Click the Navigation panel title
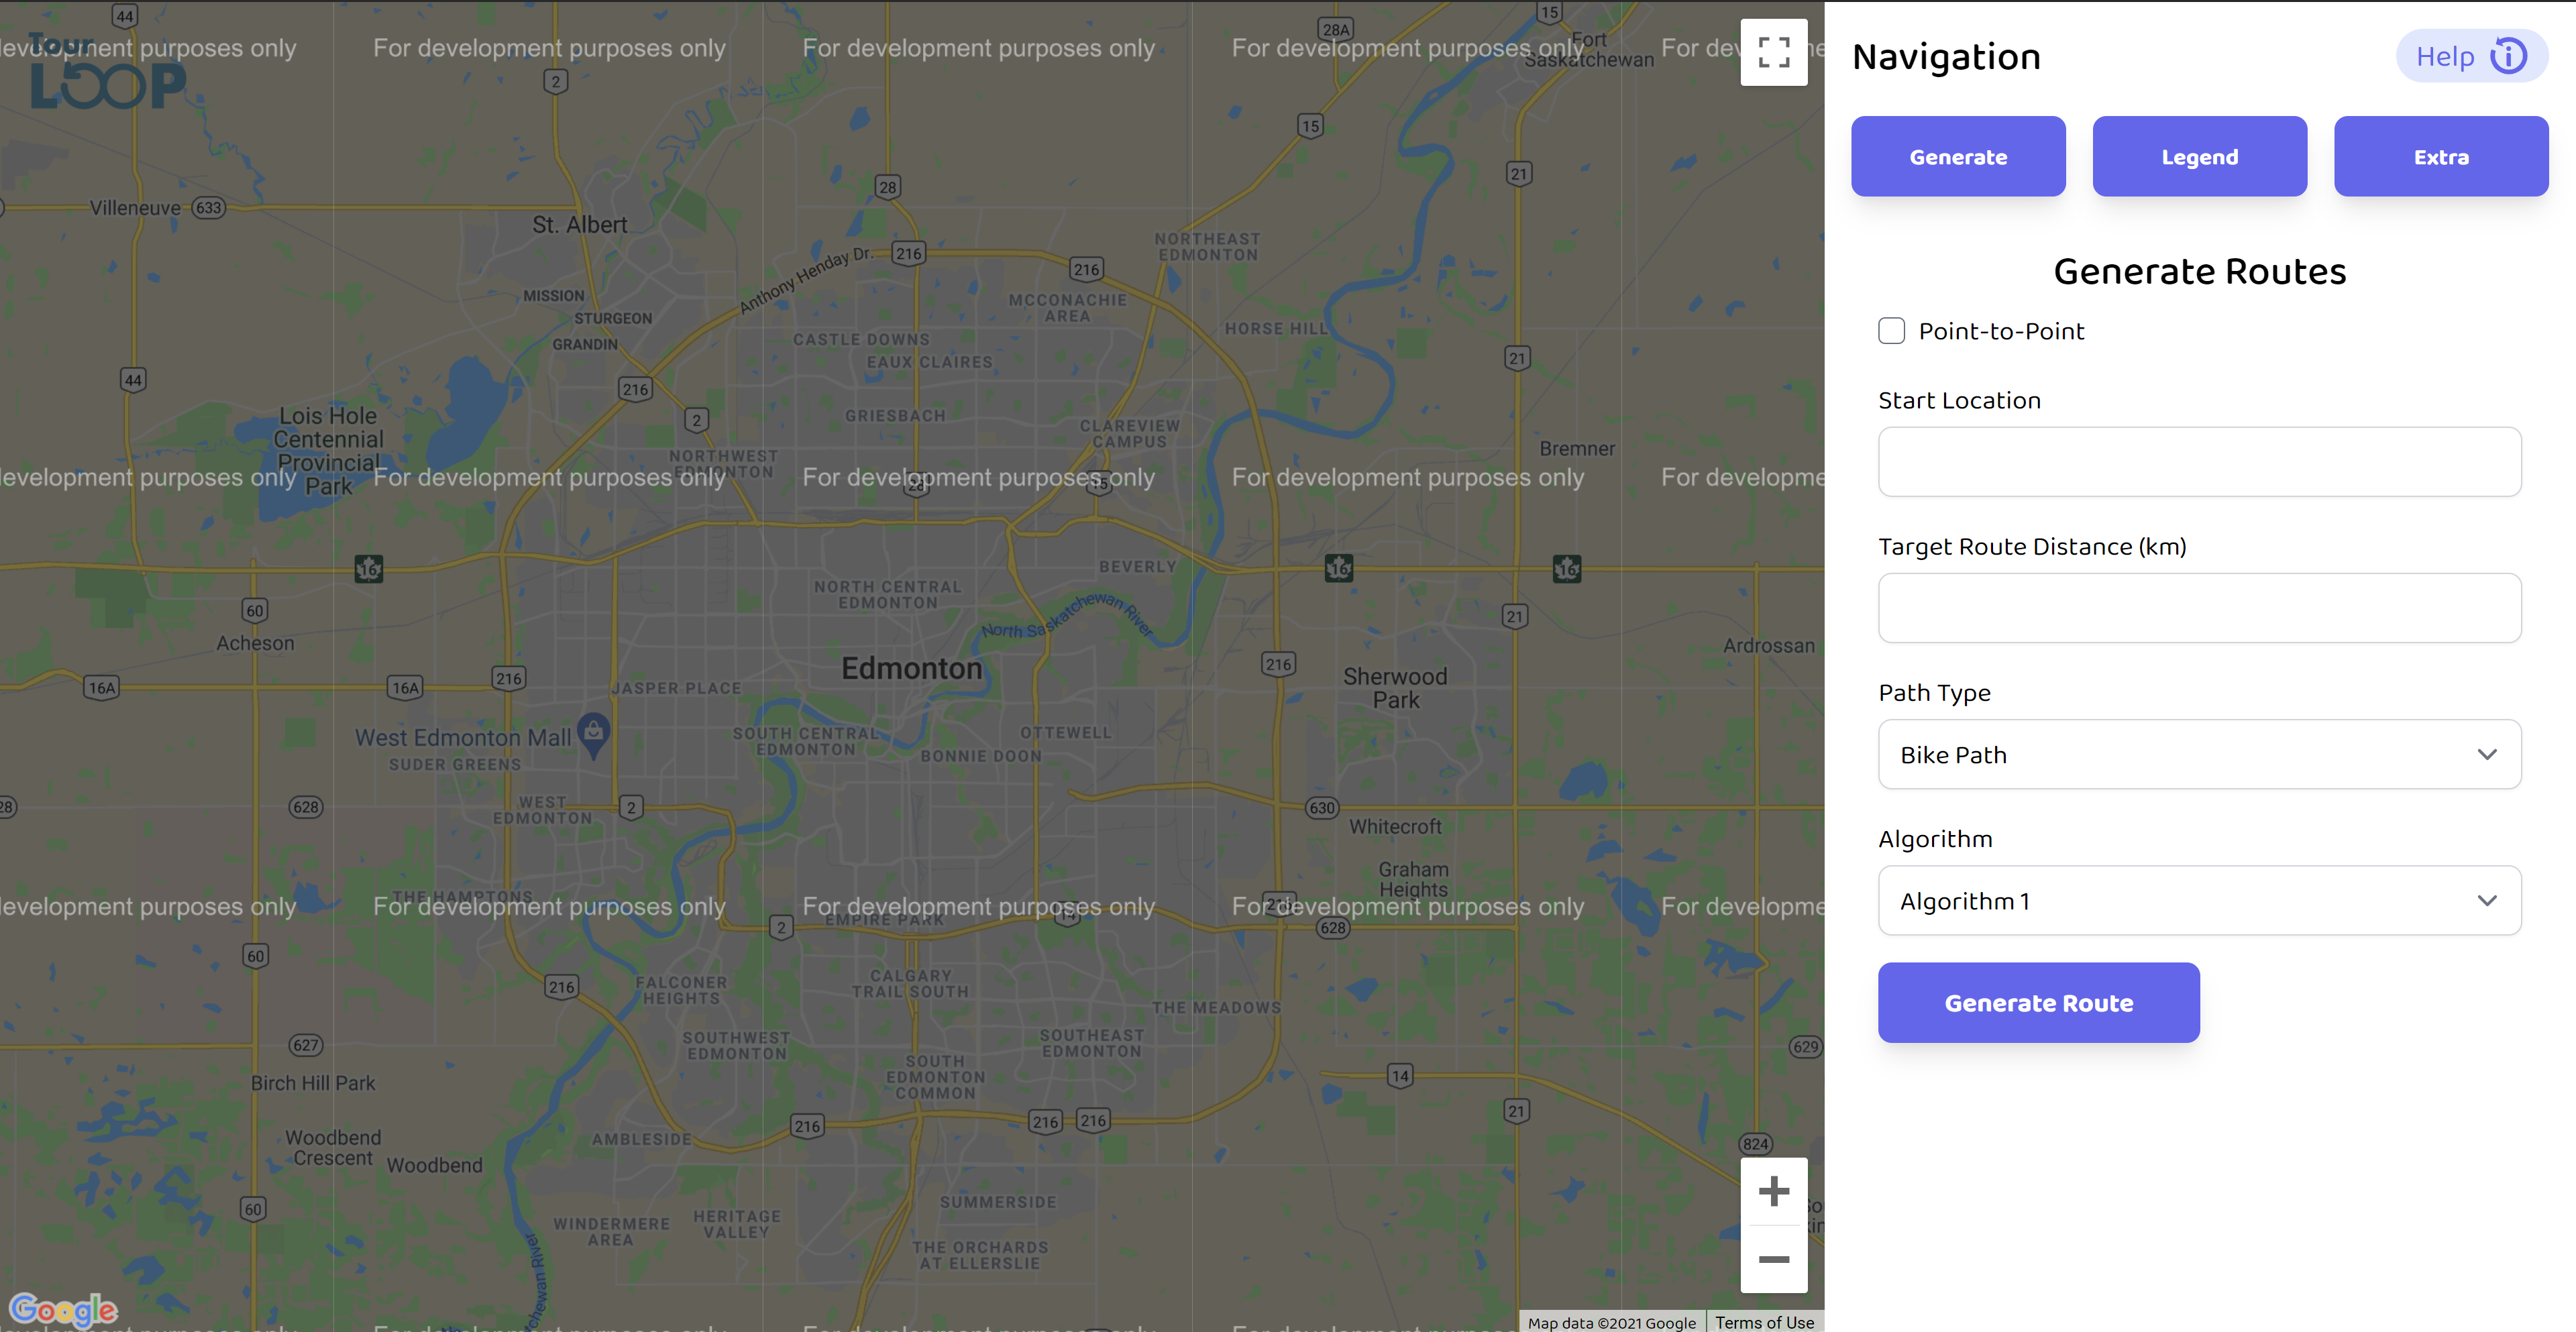This screenshot has height=1332, width=2576. point(1945,57)
